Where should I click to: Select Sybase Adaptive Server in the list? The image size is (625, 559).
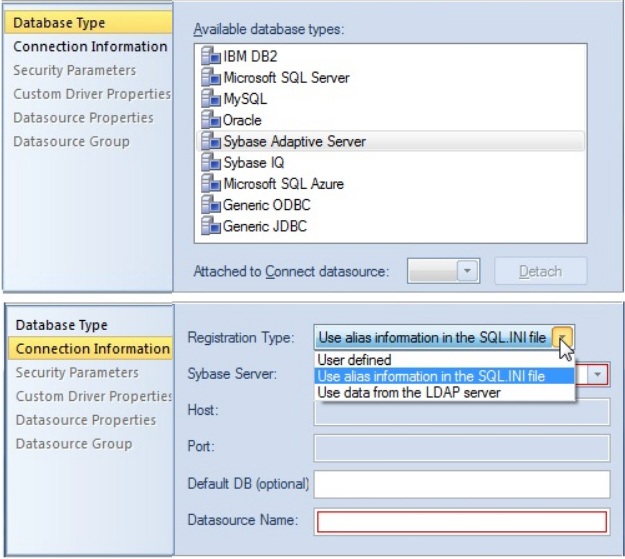tap(390, 141)
